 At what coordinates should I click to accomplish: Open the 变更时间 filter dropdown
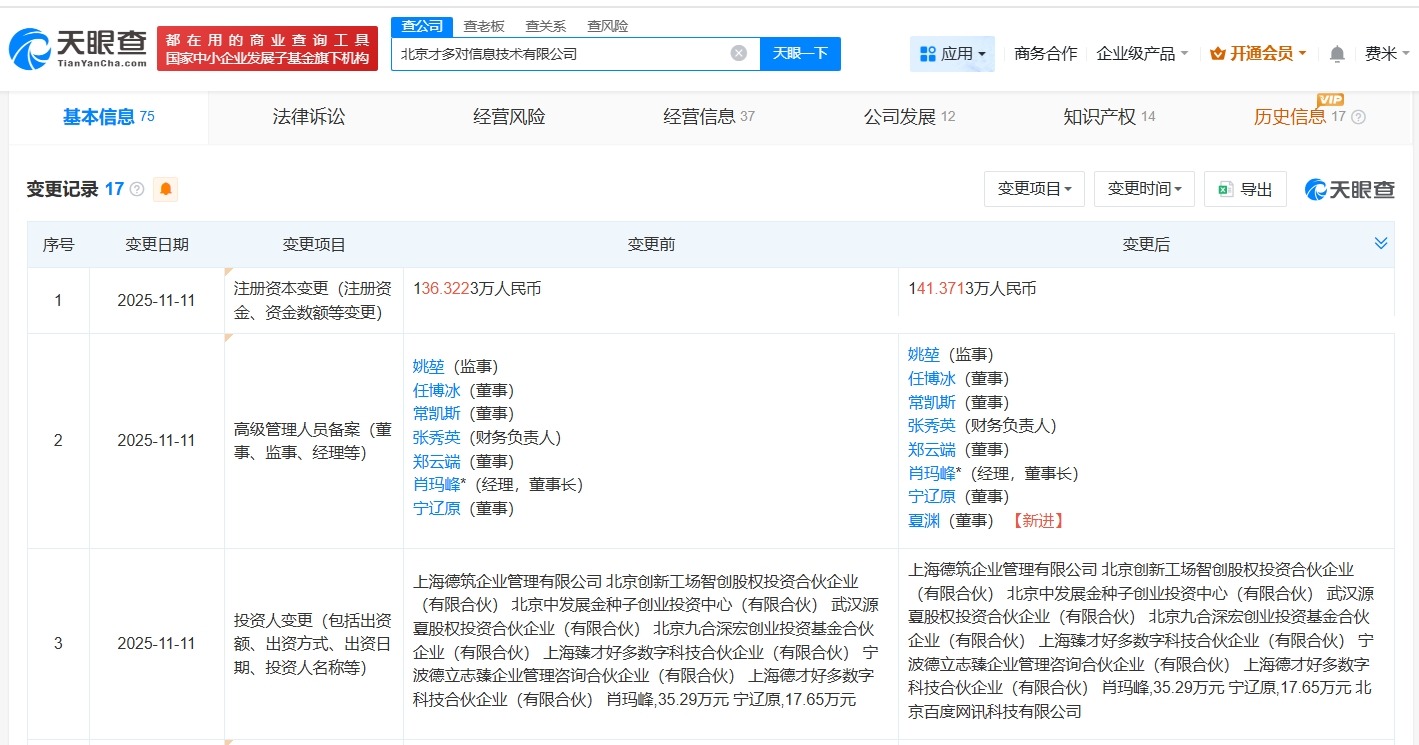1143,189
